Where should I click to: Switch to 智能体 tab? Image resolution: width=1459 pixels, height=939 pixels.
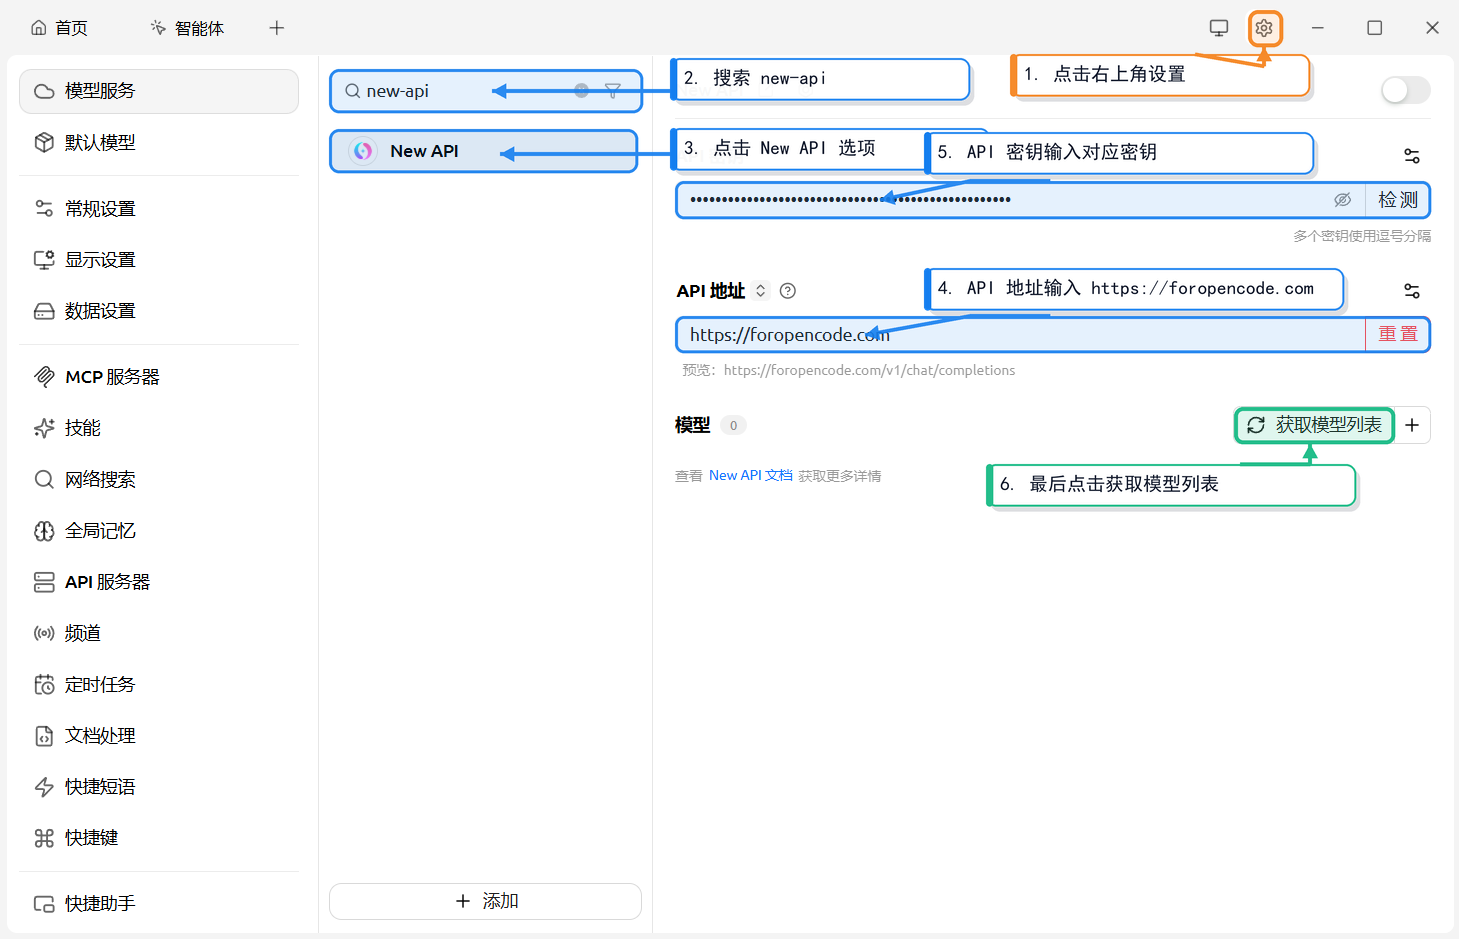(x=187, y=28)
